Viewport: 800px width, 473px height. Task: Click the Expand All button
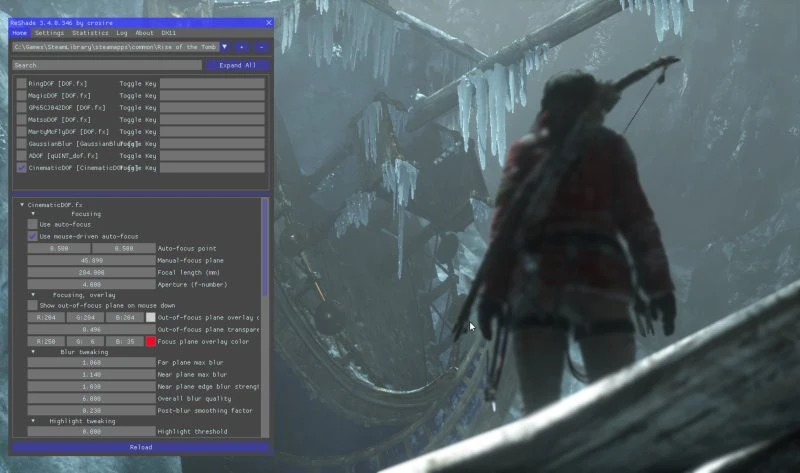(x=237, y=65)
